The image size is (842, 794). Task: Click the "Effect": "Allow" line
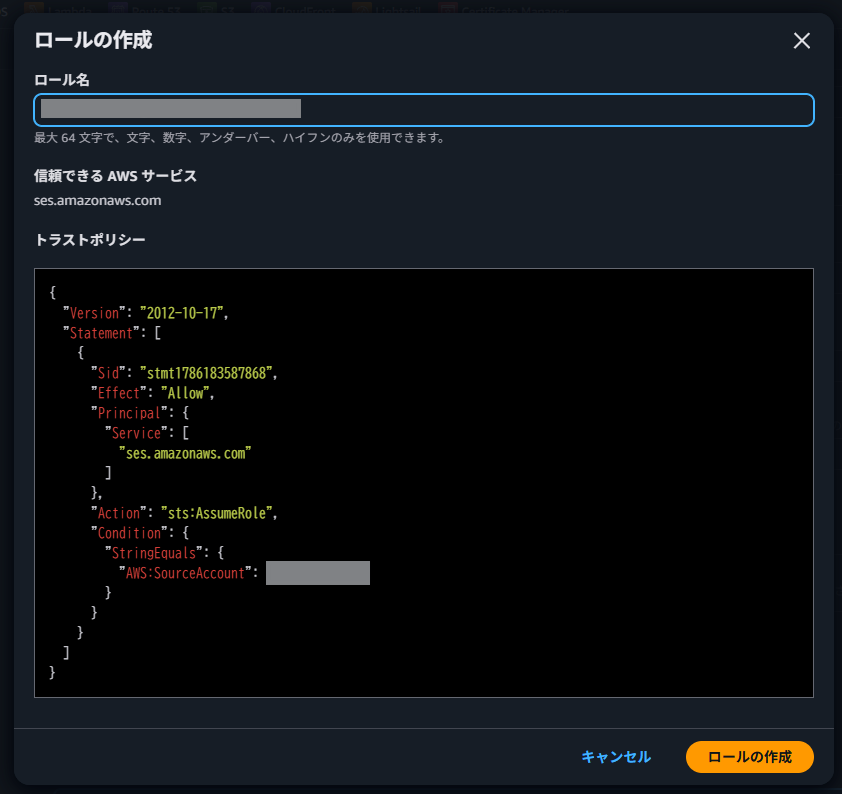coord(153,393)
